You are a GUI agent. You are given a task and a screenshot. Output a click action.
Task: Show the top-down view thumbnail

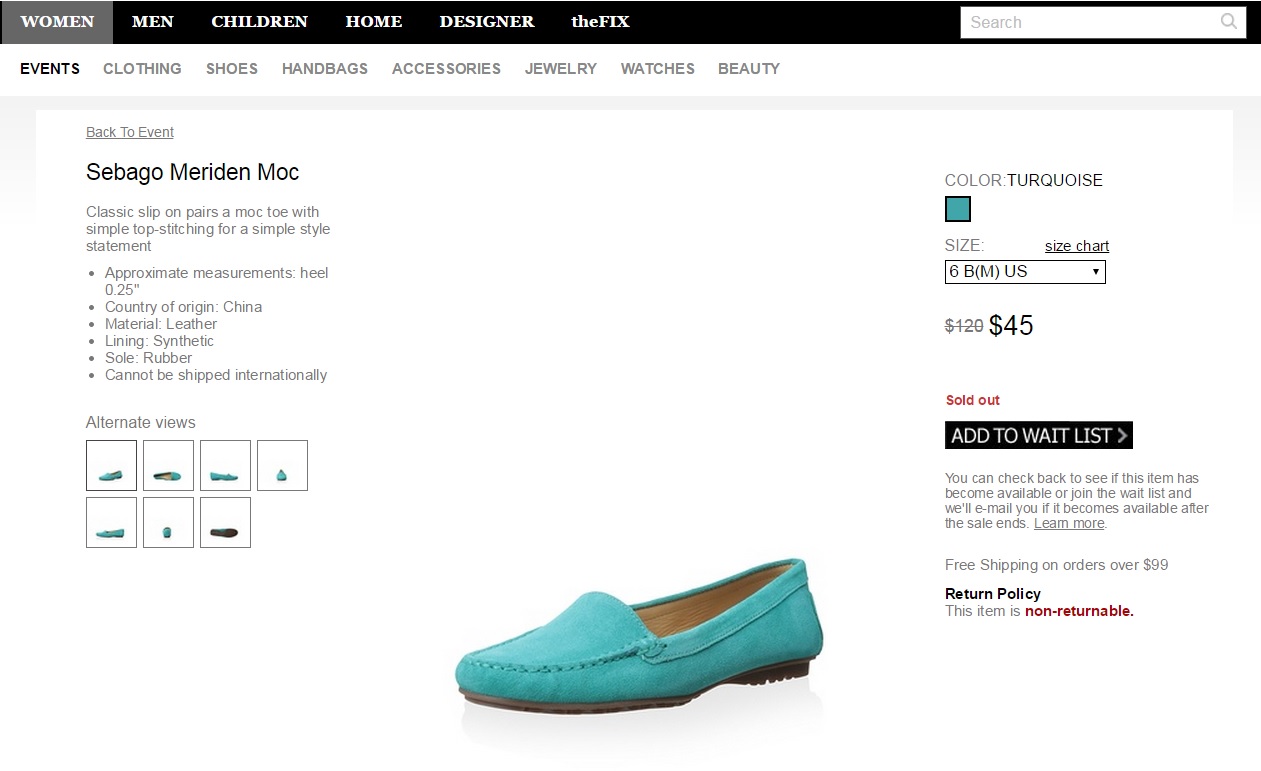tap(168, 466)
